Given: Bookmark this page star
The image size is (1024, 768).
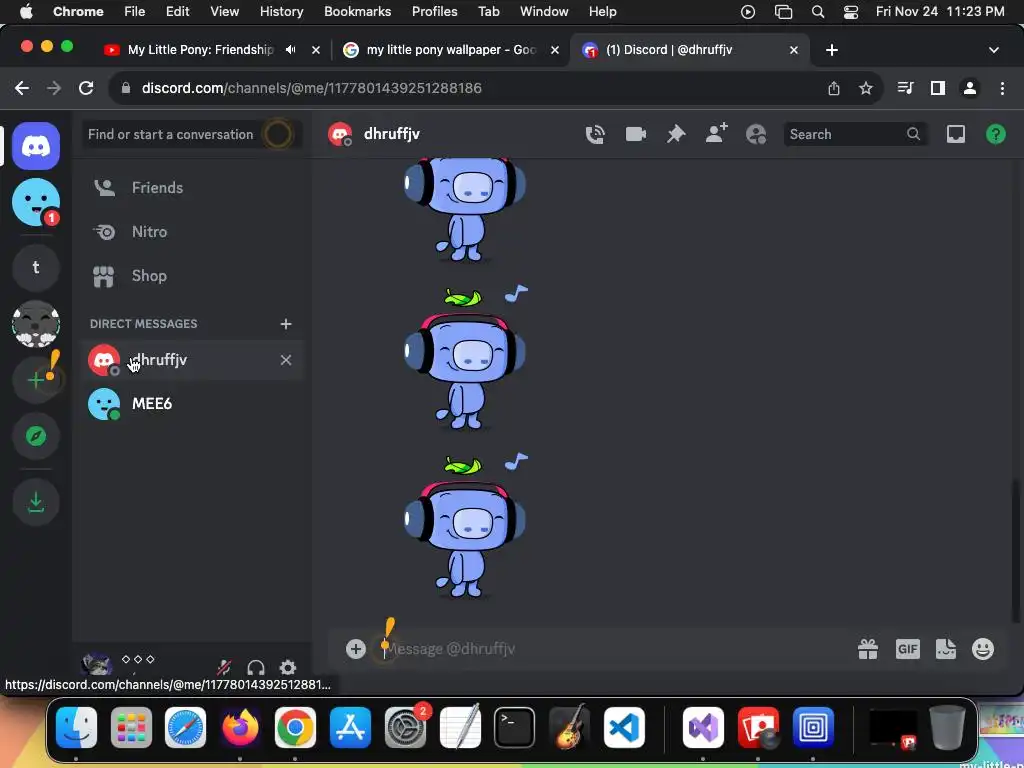Looking at the screenshot, I should (865, 88).
